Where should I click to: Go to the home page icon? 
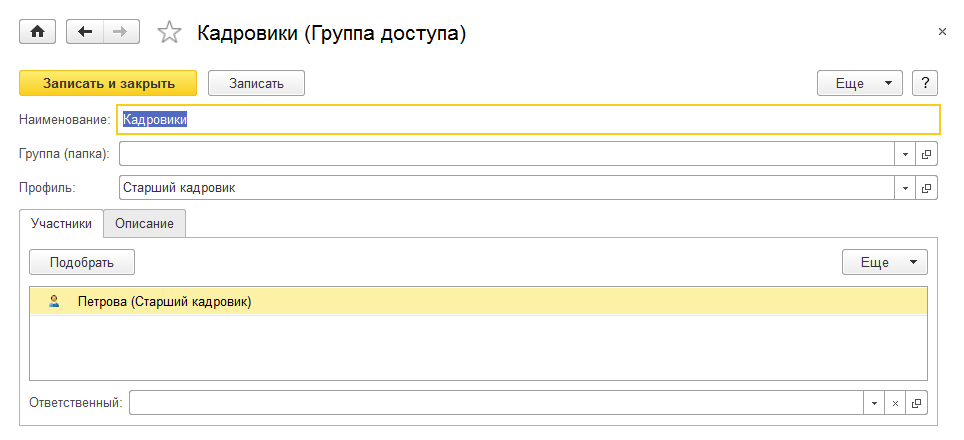[38, 32]
